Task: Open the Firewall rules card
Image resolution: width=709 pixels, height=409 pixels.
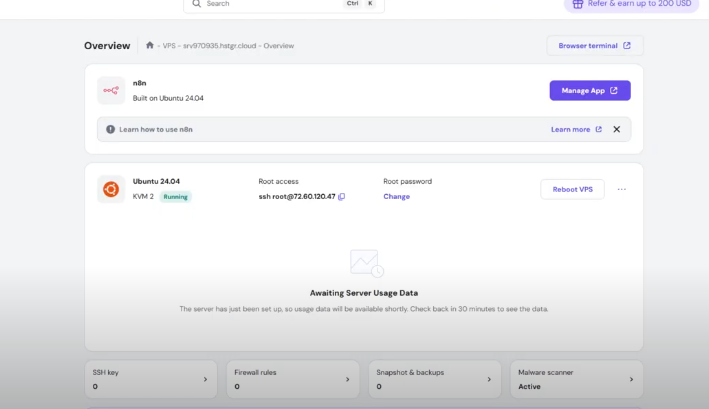Action: [x=293, y=379]
